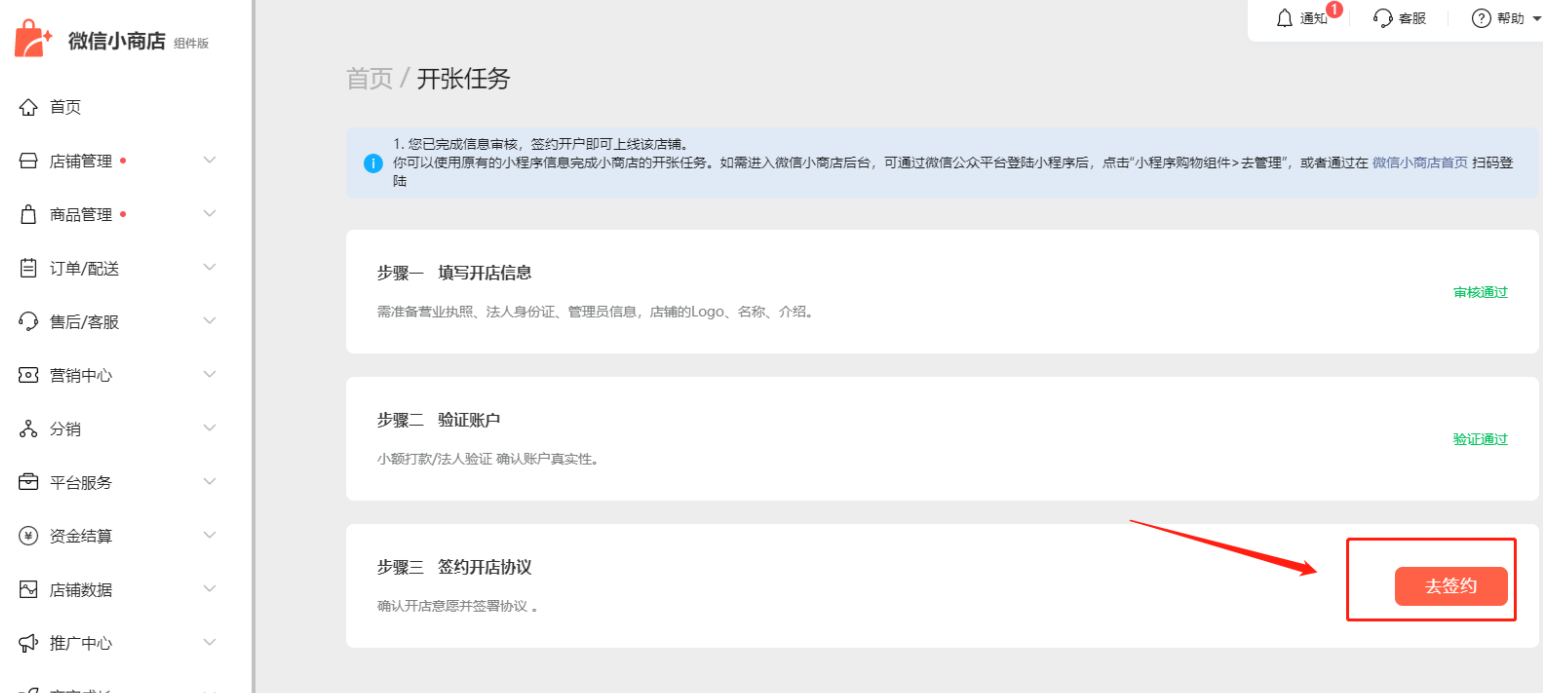Click the coupon icon beside 营销中心
Screen dimensions: 1543x693
29,375
